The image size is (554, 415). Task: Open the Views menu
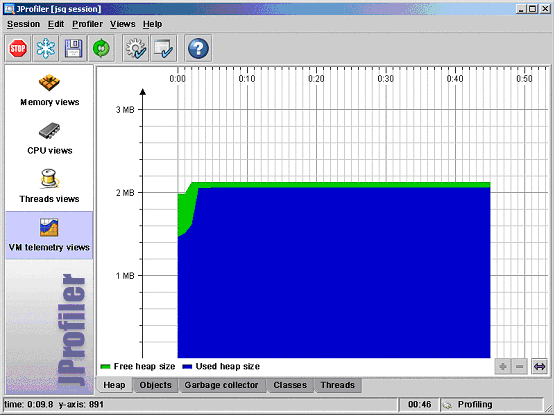(x=123, y=24)
